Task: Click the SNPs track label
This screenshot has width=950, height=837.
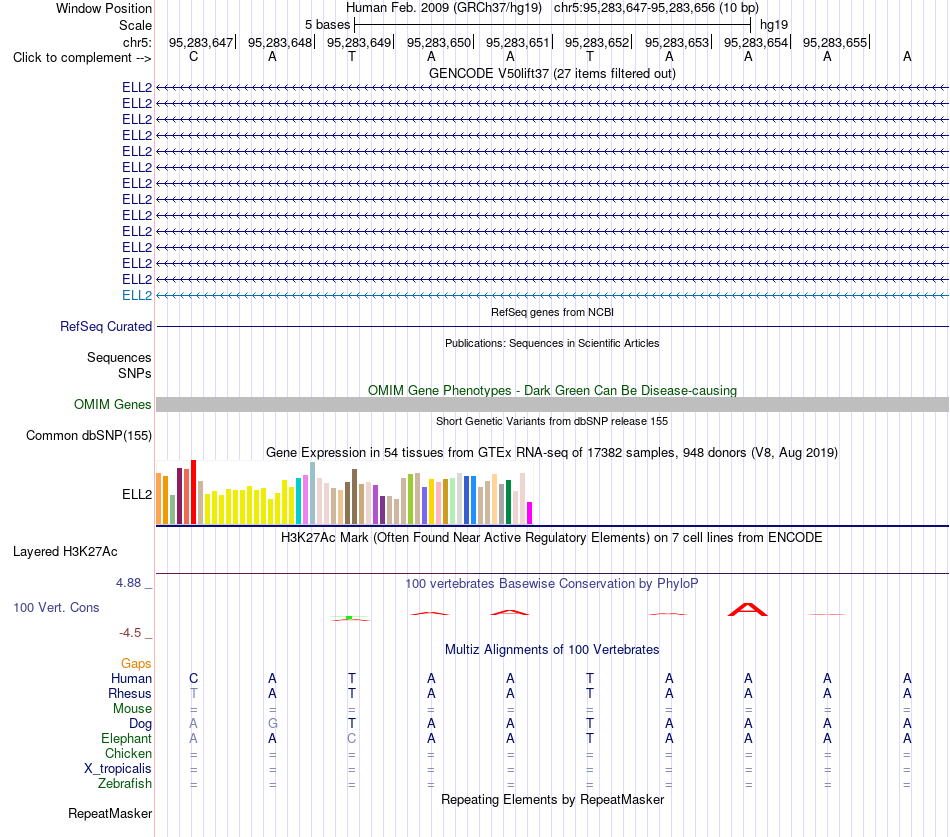Action: coord(135,373)
